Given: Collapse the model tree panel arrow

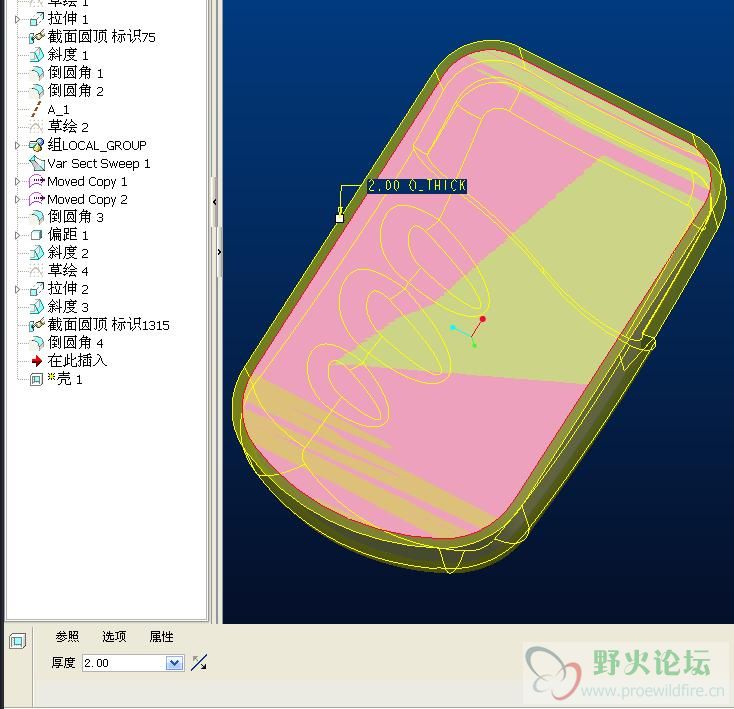Looking at the screenshot, I should [x=214, y=202].
